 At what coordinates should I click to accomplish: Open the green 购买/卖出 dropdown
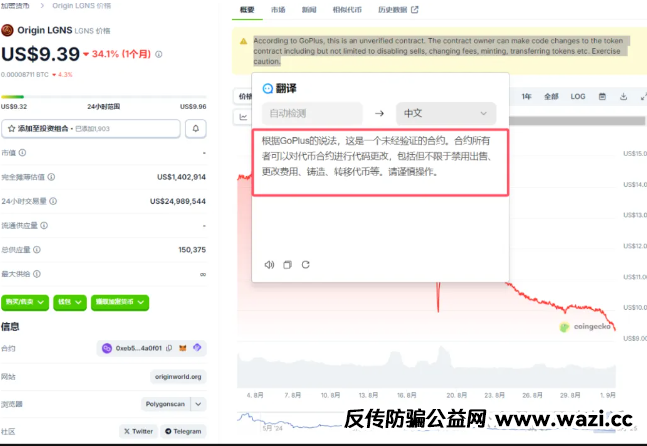click(26, 301)
